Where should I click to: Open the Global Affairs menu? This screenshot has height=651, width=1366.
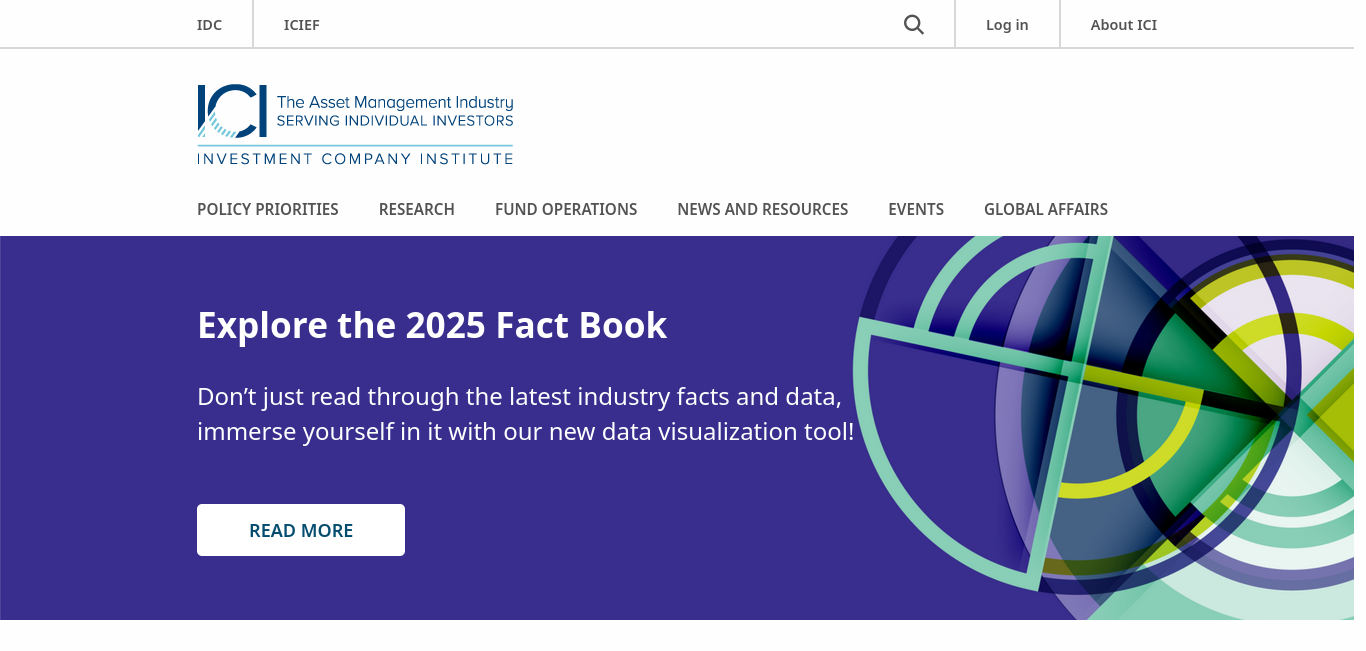tap(1046, 209)
